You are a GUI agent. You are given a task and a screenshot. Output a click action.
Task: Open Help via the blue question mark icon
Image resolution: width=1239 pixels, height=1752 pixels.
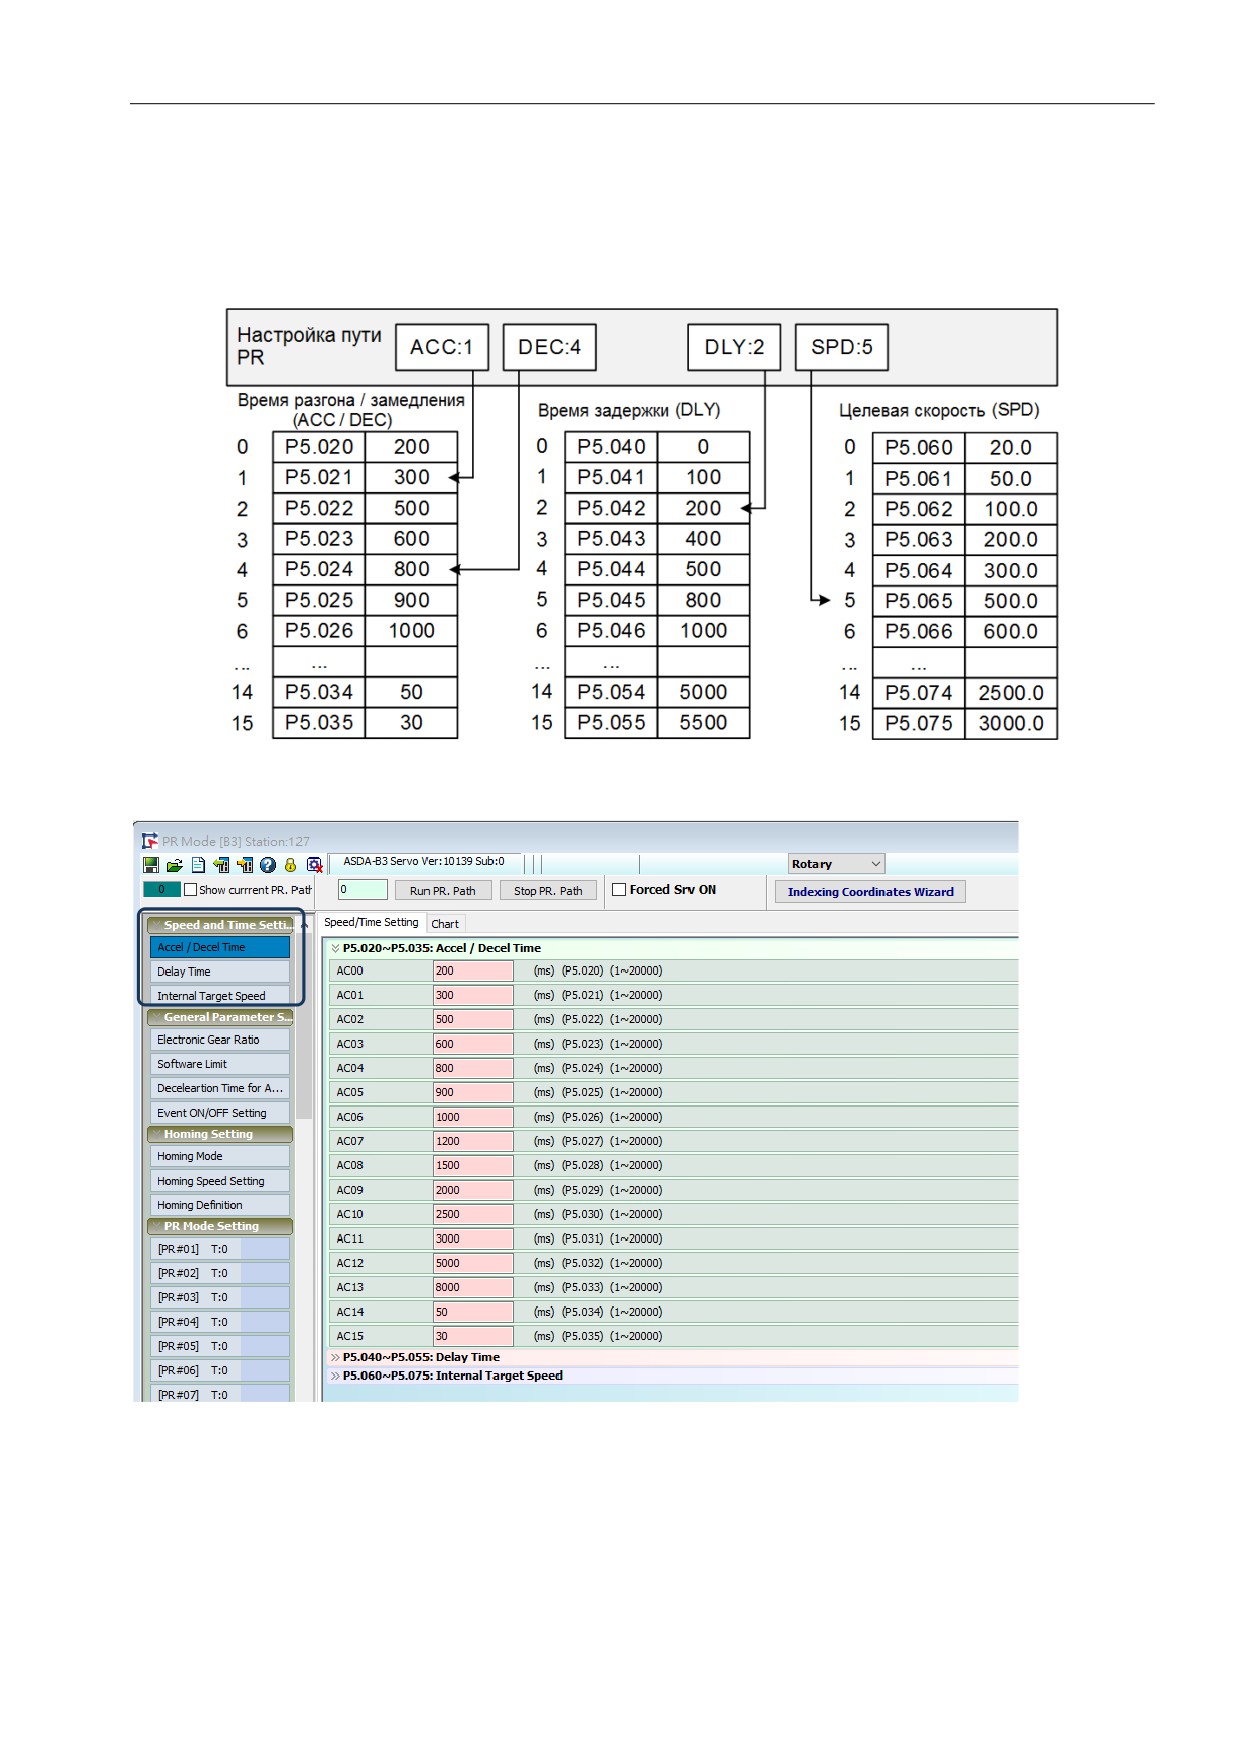click(x=268, y=865)
